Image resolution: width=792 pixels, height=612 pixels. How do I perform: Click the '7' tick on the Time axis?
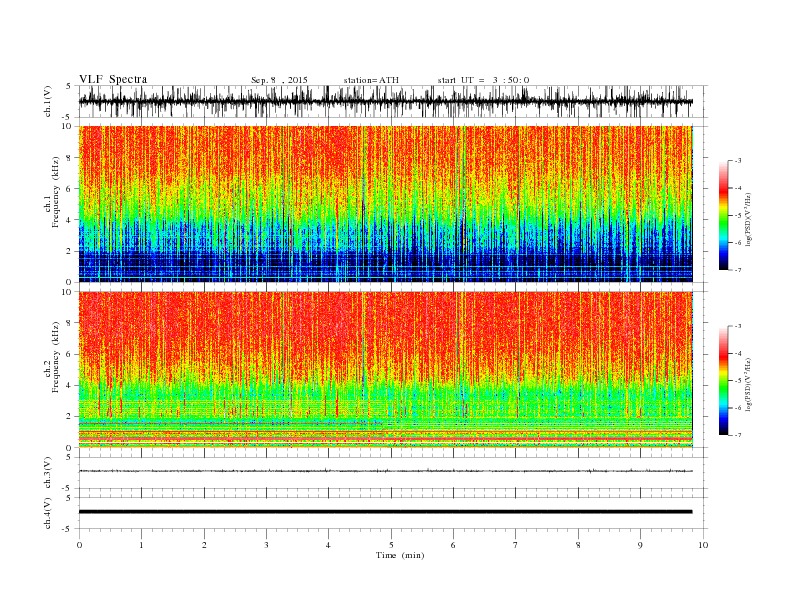point(516,545)
